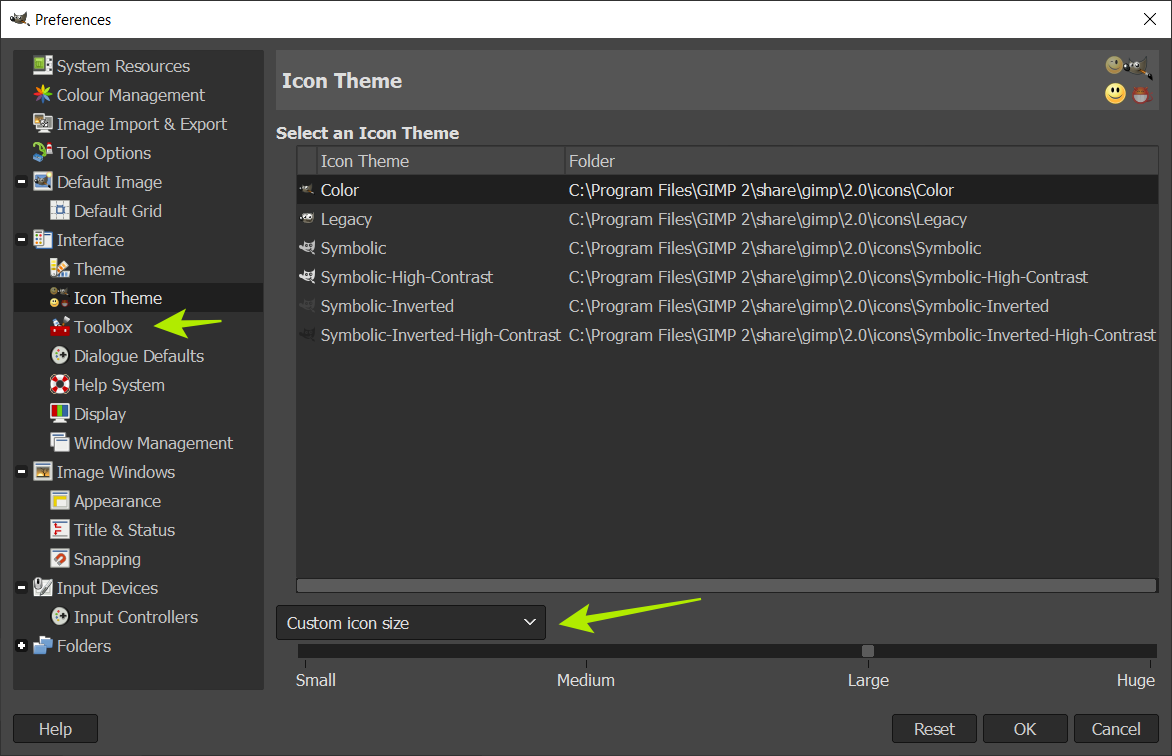Select the Toolbox preferences page
The image size is (1172, 756).
(103, 327)
